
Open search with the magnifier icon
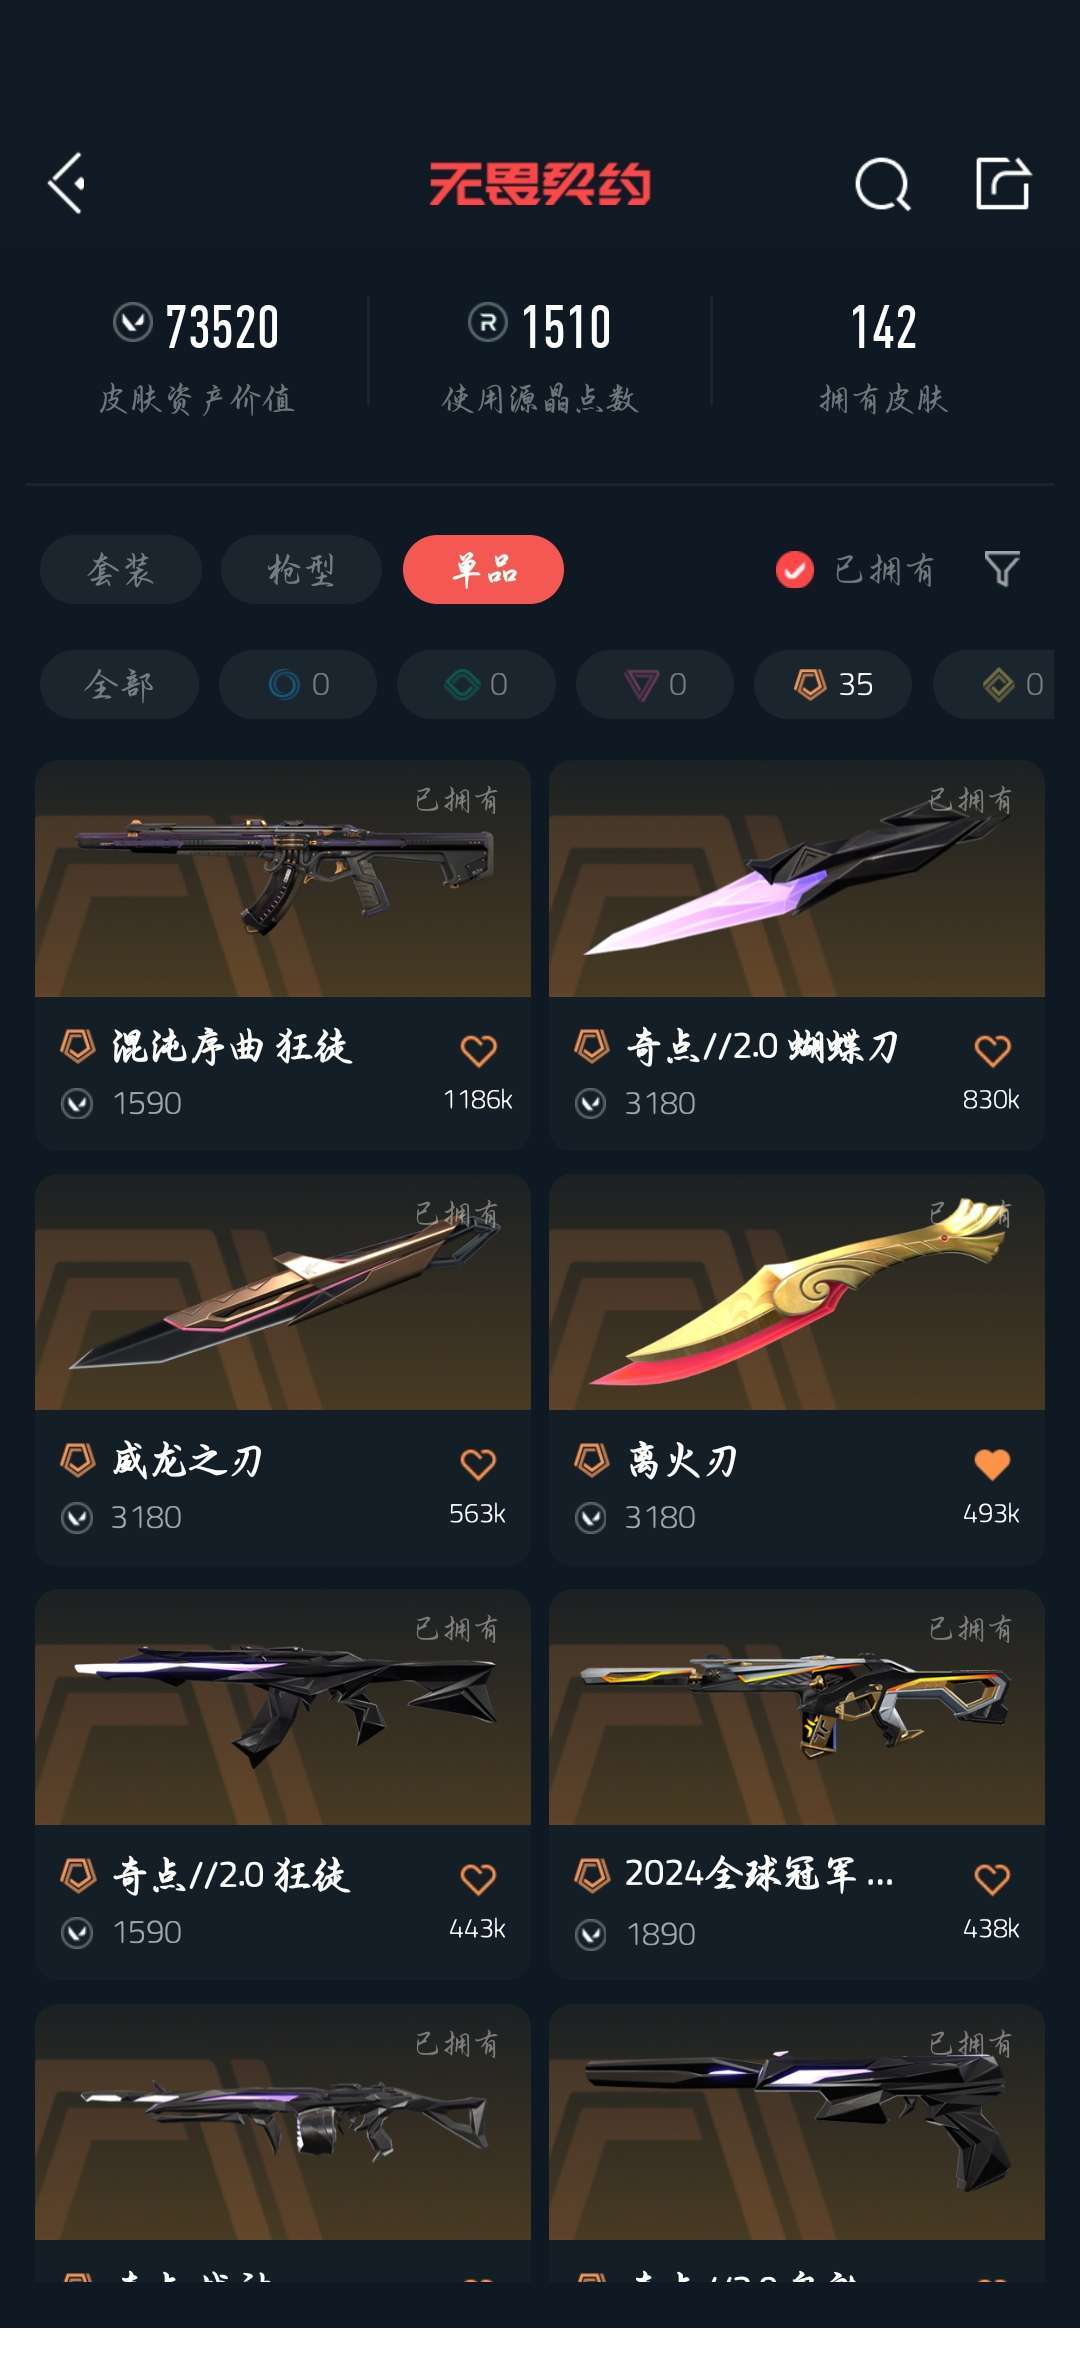click(882, 184)
